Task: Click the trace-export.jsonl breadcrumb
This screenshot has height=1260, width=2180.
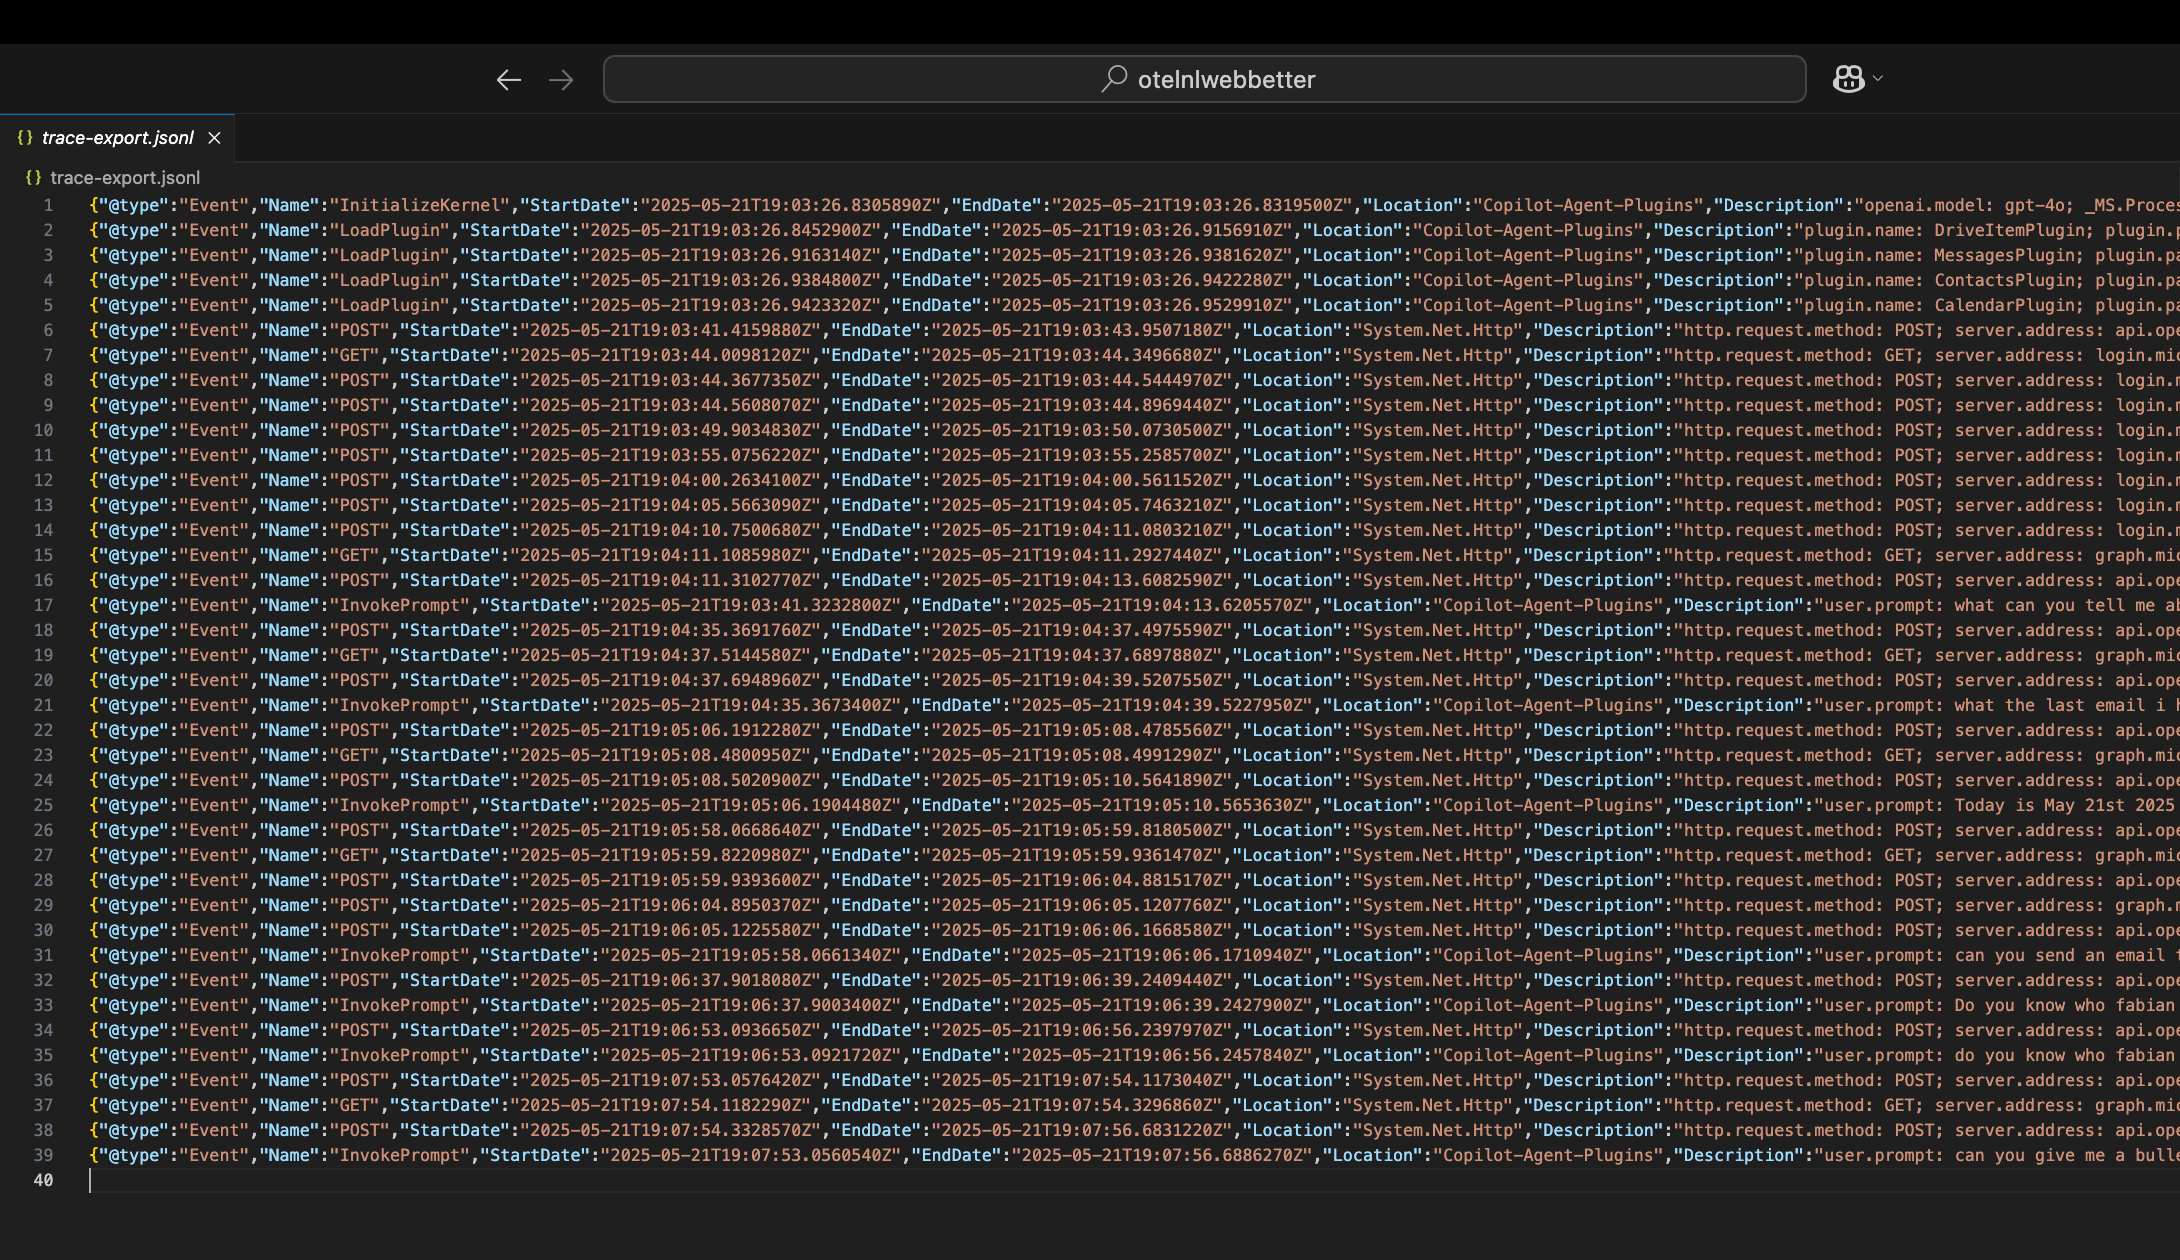Action: (125, 177)
